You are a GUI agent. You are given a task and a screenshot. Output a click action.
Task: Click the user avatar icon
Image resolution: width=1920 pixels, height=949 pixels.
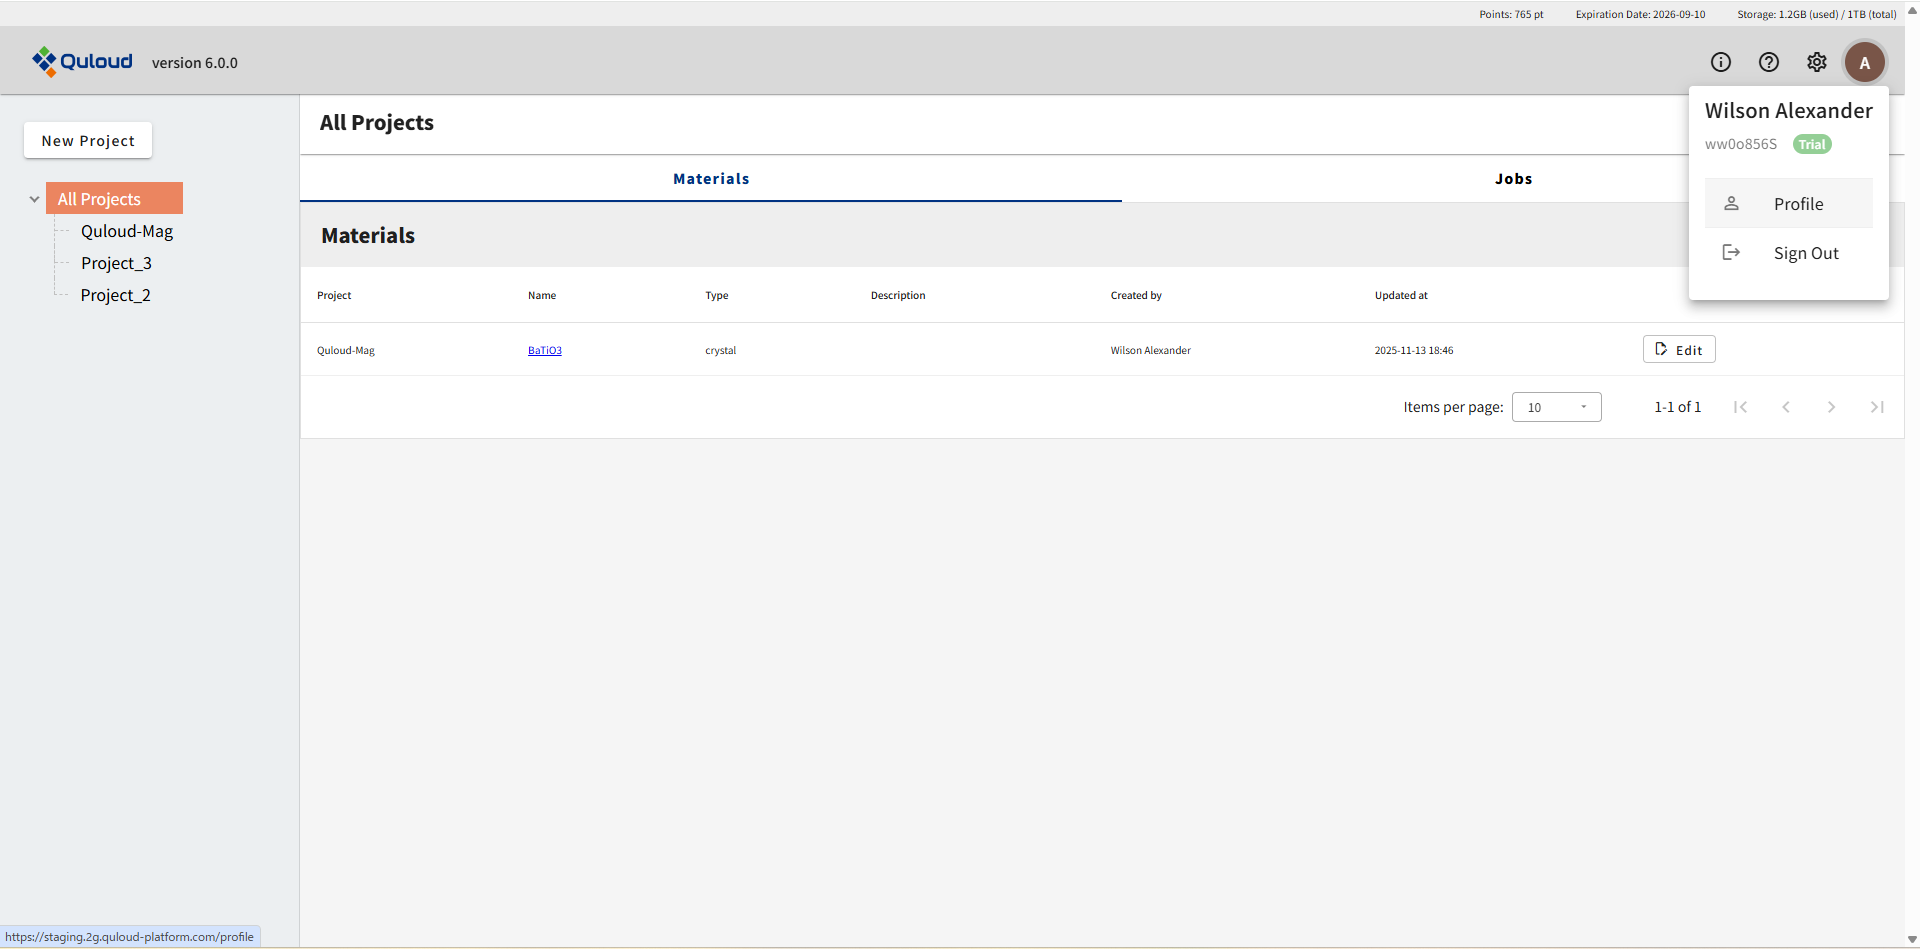1864,62
